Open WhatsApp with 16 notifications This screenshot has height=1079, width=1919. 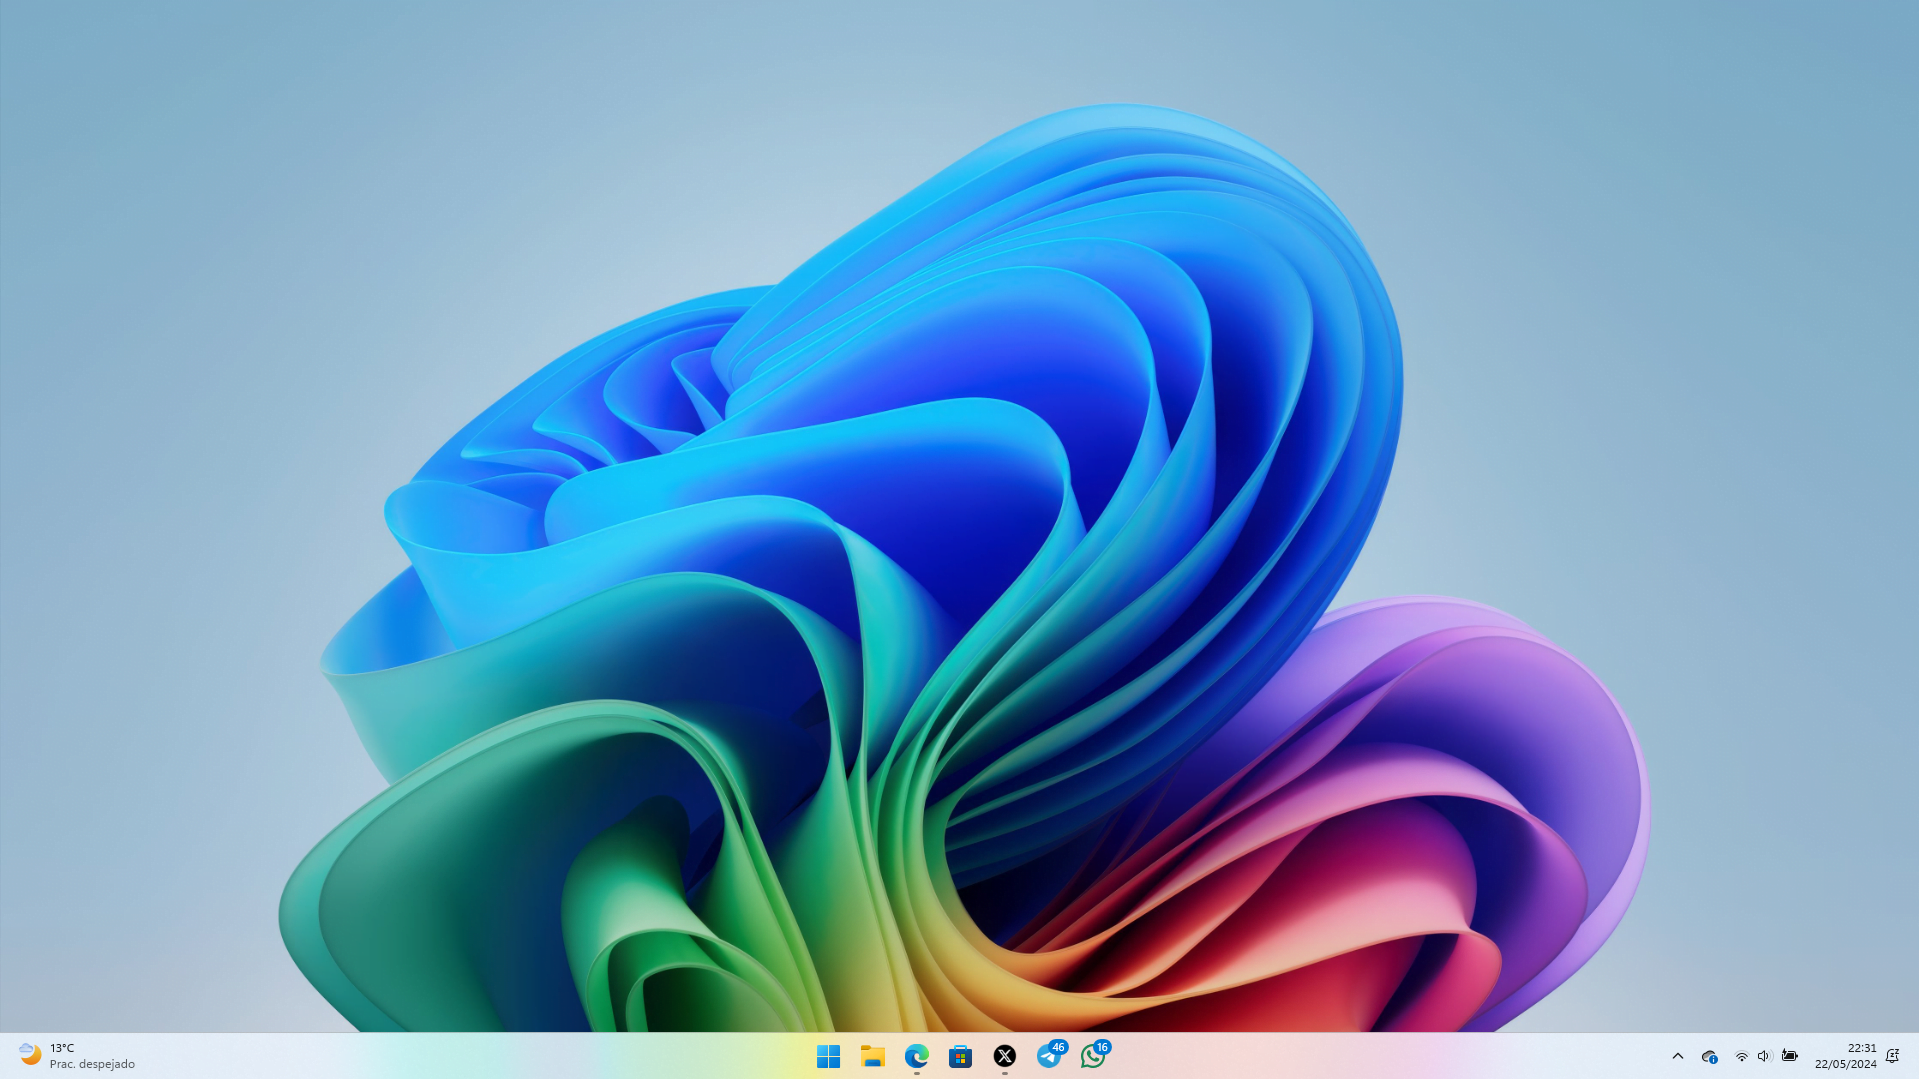point(1092,1056)
